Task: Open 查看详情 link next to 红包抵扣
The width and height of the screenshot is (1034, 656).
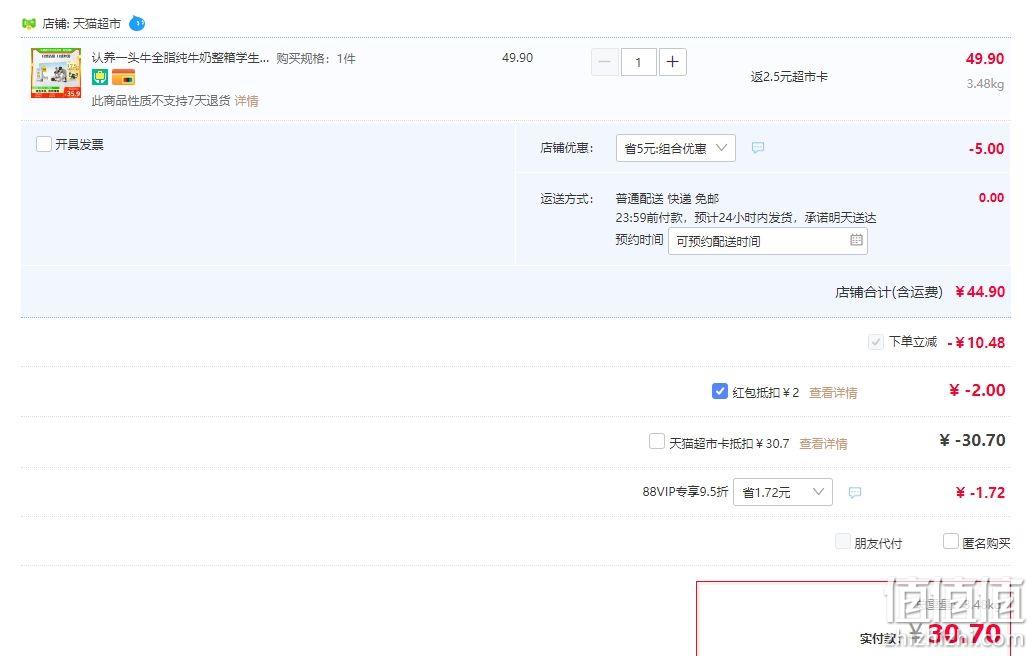Action: (833, 393)
